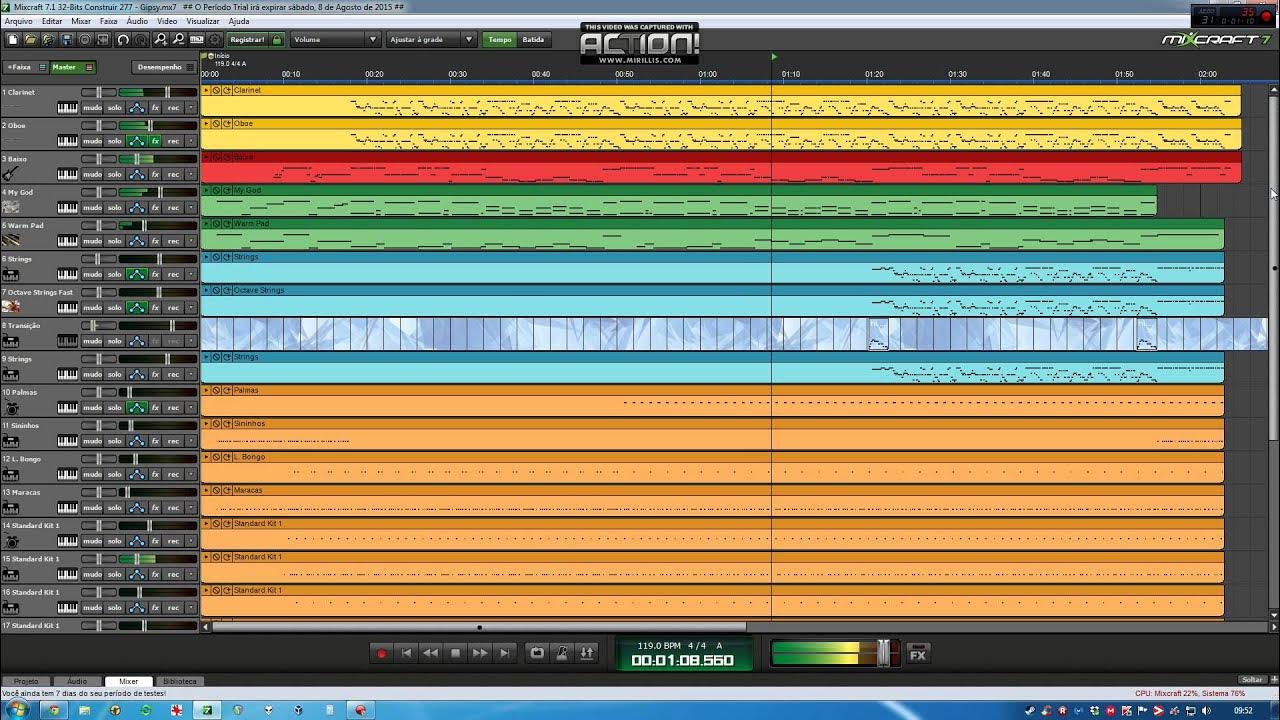Click the Soltar button at bottom right
Viewport: 1280px width, 720px height.
(1252, 680)
